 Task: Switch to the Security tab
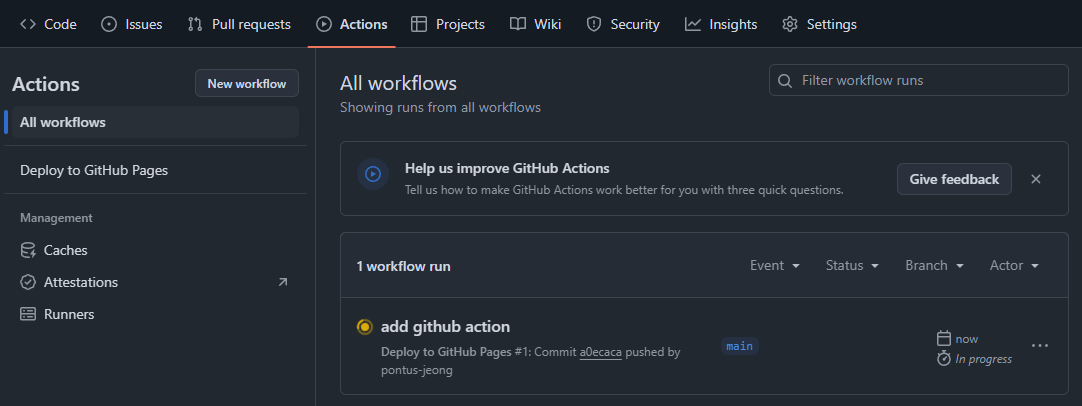click(623, 24)
